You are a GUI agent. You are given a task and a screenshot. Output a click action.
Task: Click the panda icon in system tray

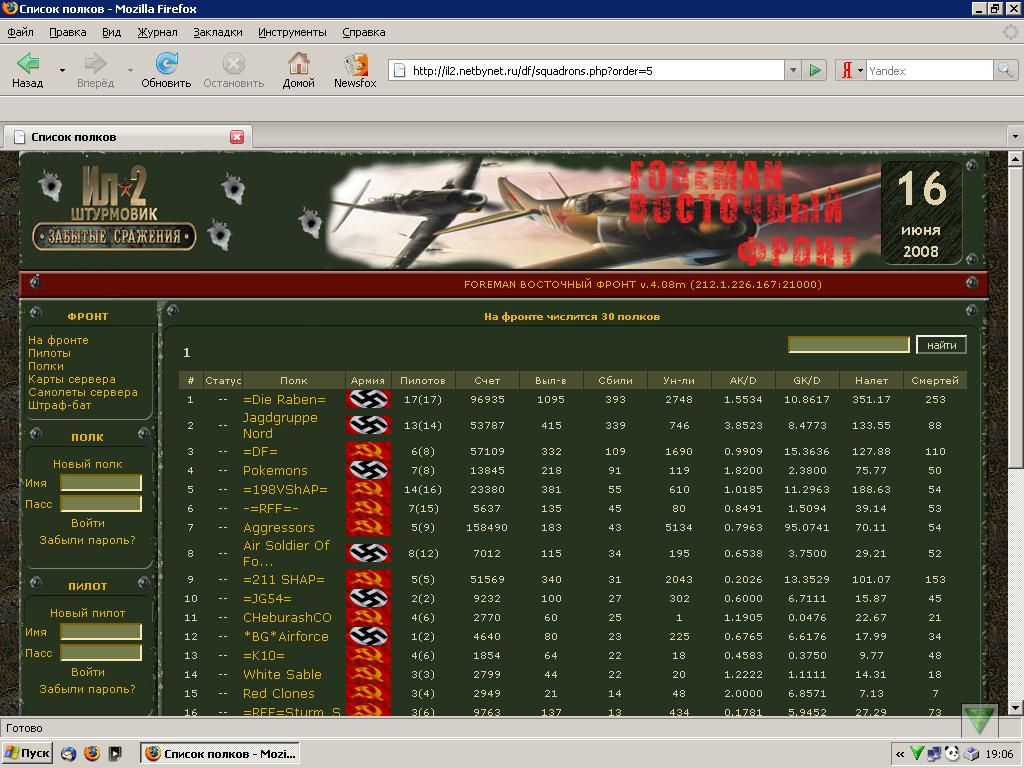click(952, 754)
